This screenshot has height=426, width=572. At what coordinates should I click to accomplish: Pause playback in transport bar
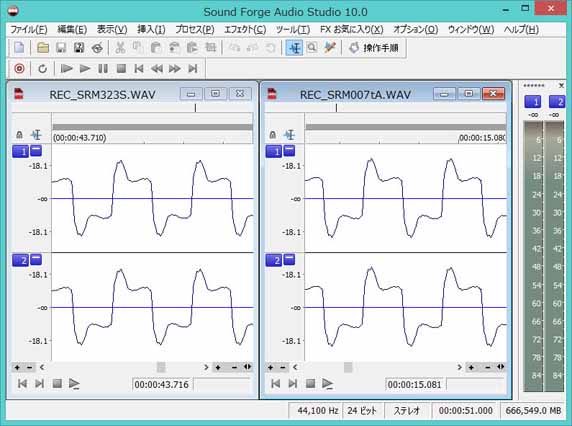103,69
